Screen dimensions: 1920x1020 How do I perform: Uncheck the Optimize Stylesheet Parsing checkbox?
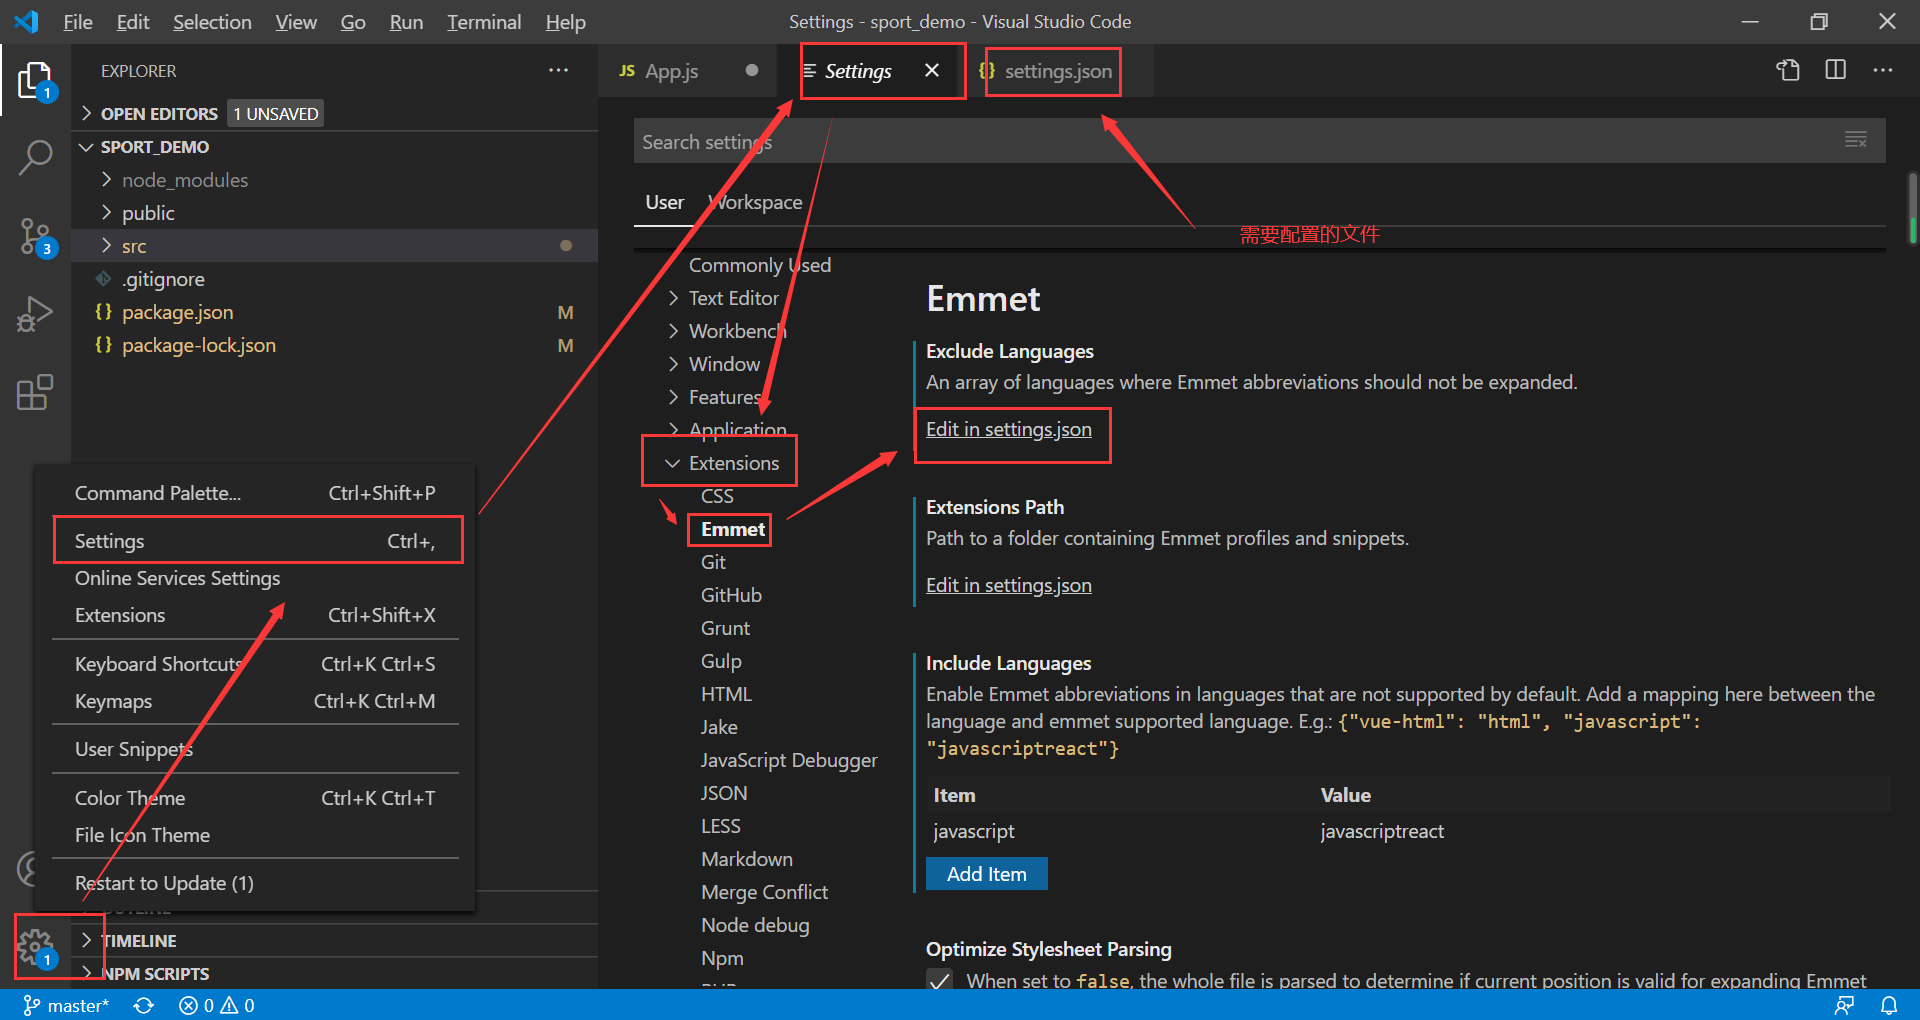click(x=939, y=981)
